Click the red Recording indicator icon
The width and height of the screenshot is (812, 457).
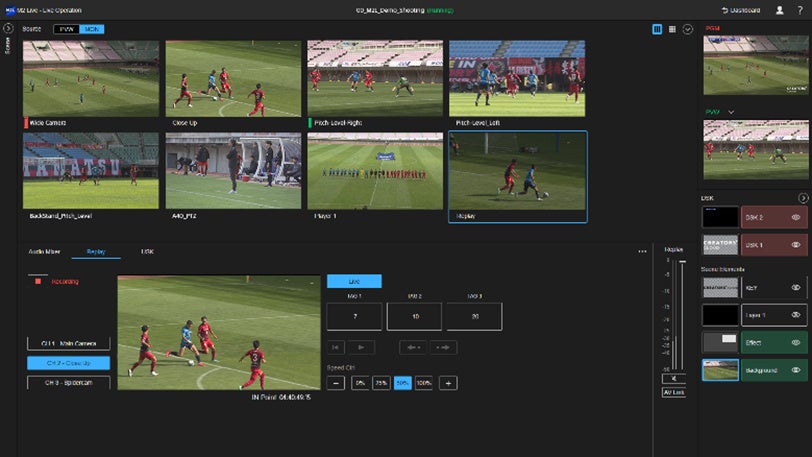coord(38,281)
